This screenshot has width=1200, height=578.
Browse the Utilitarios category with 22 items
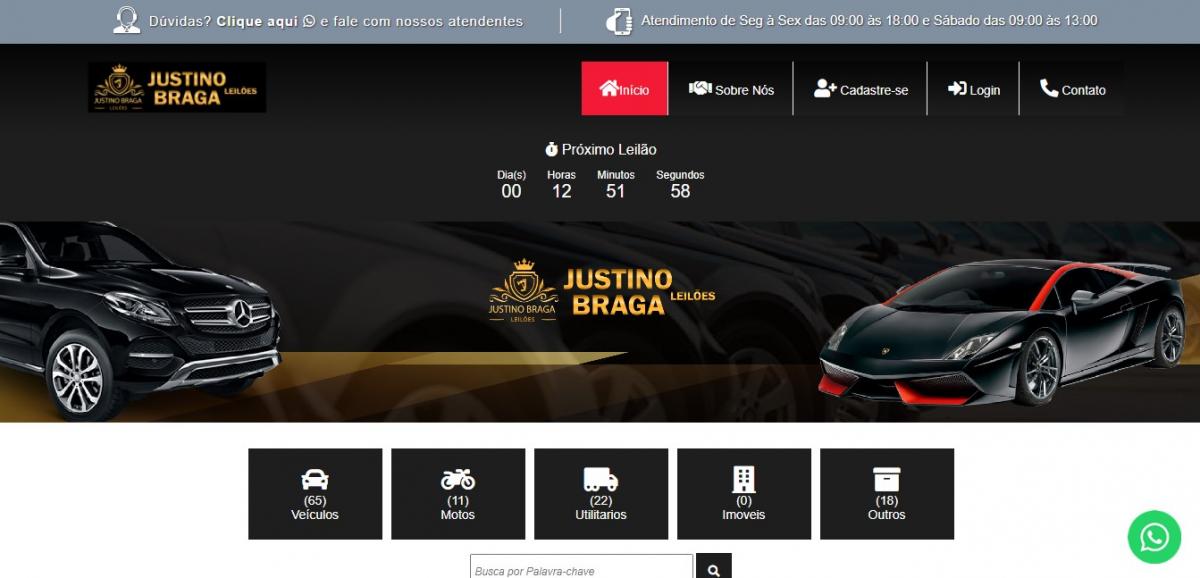click(x=601, y=494)
